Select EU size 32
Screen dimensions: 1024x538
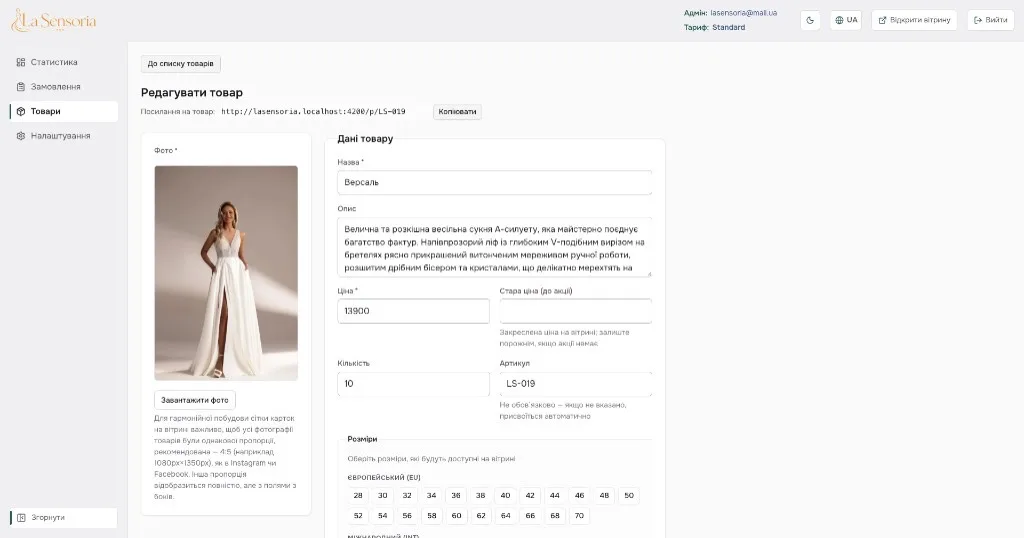[x=407, y=496]
